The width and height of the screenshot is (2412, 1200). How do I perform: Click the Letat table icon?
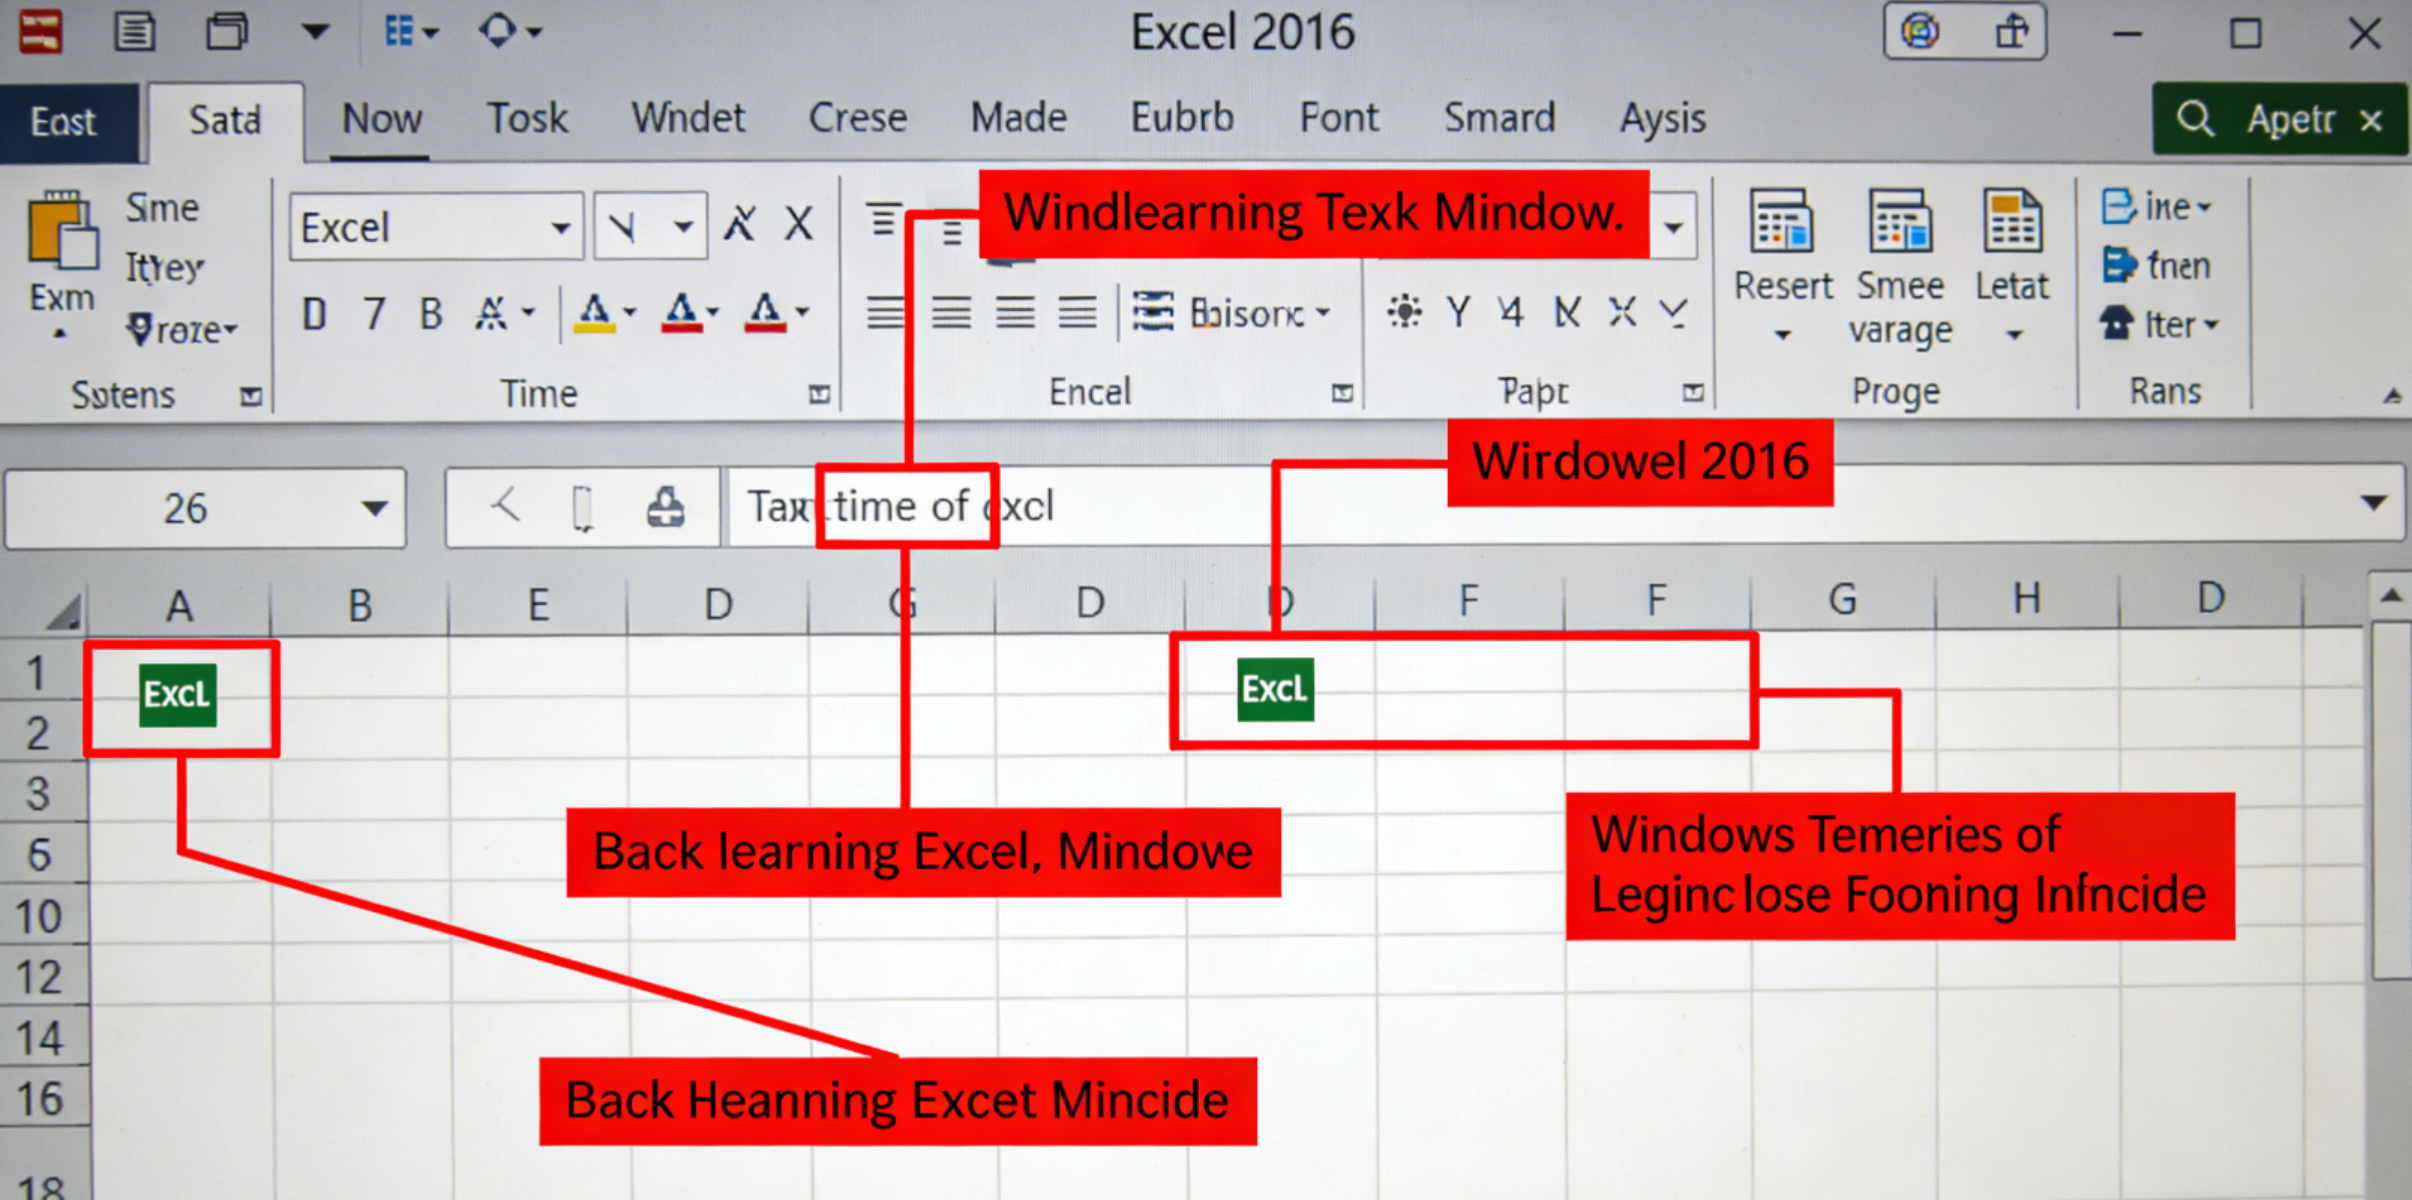pos(2011,222)
